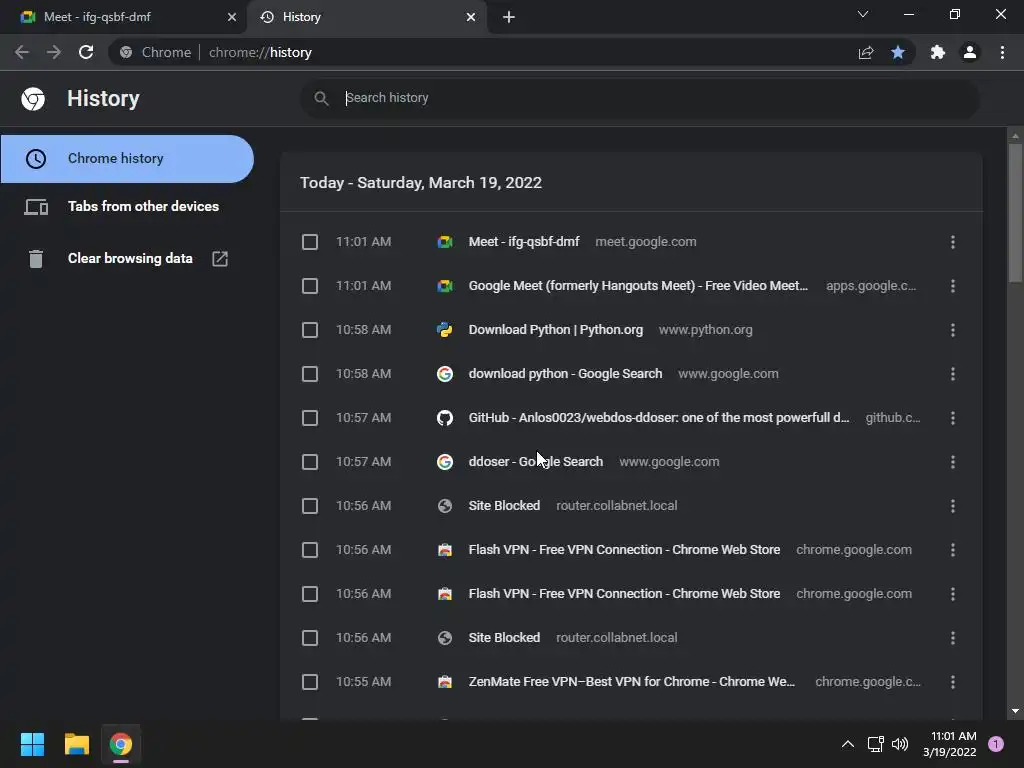The image size is (1024, 768).
Task: Open the GitHub Anlos0023/webdos-ddoser link
Action: click(659, 418)
